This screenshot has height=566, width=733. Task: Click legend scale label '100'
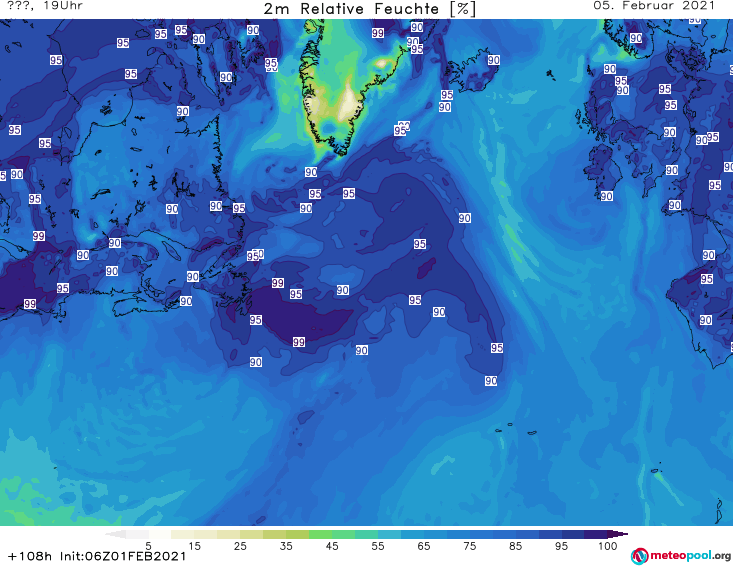[607, 546]
